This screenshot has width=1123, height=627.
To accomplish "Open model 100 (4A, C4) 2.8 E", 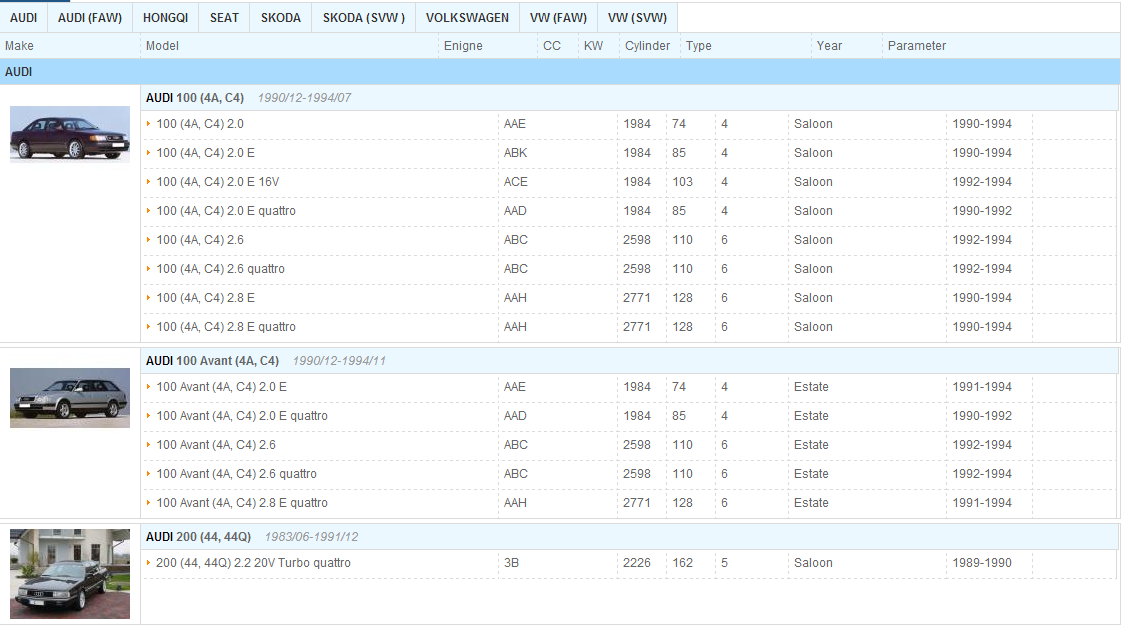I will click(206, 298).
